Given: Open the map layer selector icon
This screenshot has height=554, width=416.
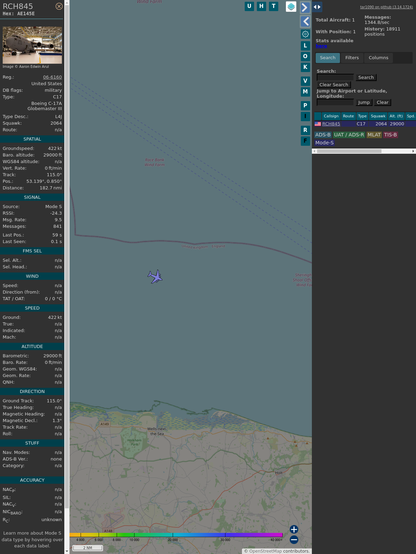Looking at the screenshot, I should [291, 7].
